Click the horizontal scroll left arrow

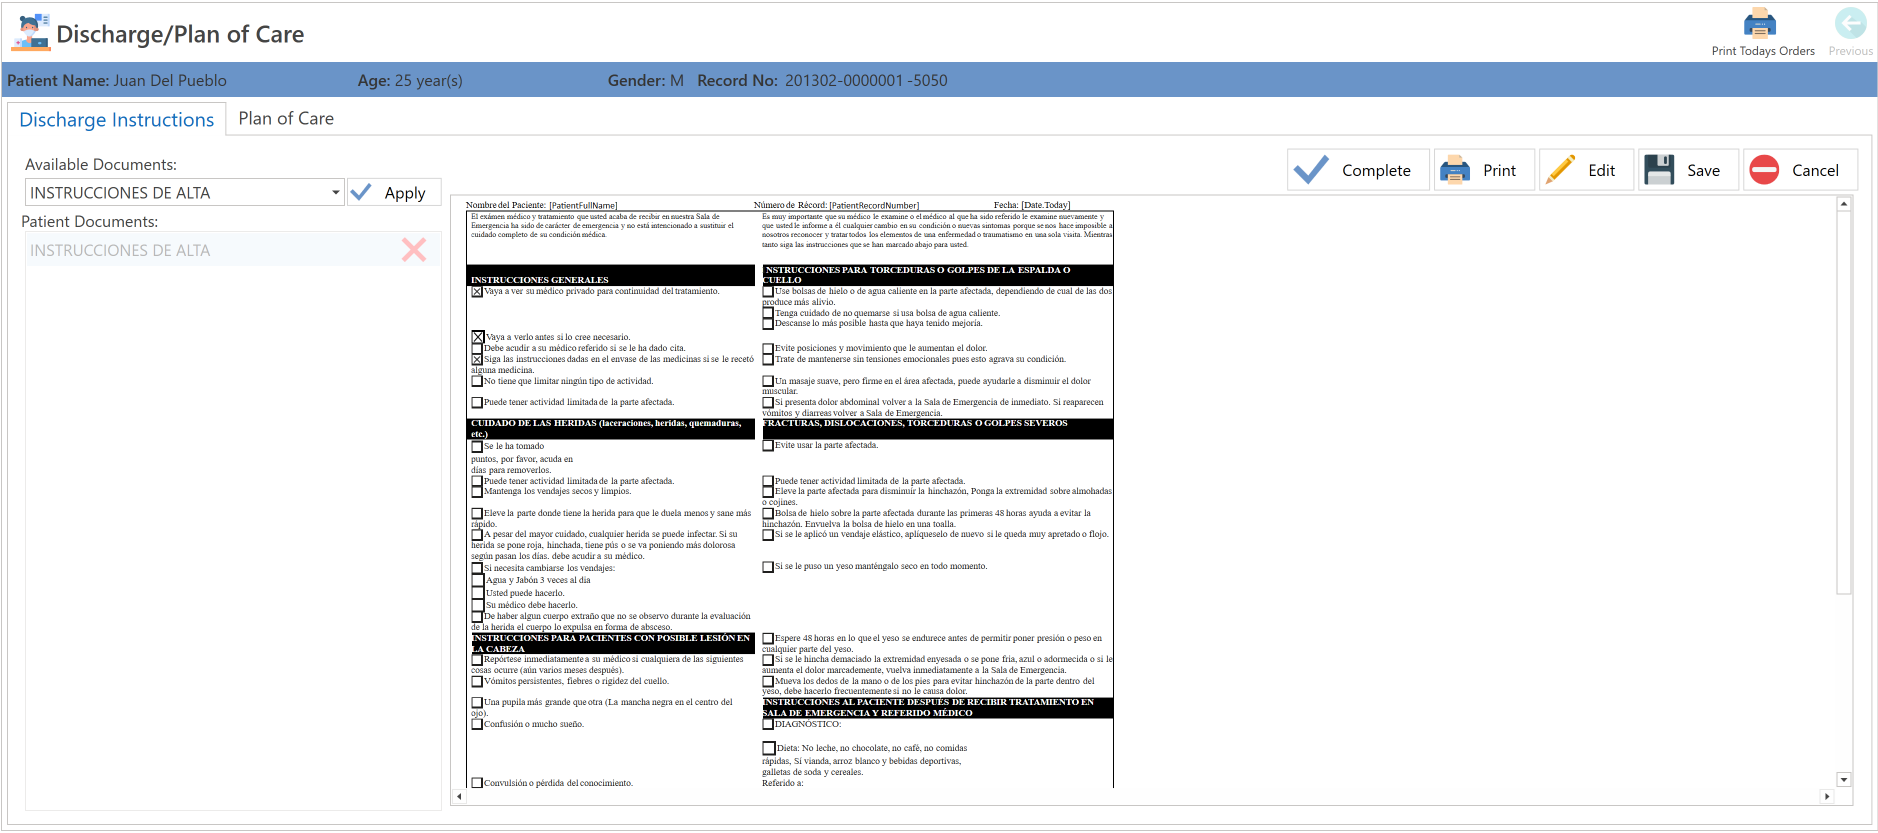[x=459, y=797]
